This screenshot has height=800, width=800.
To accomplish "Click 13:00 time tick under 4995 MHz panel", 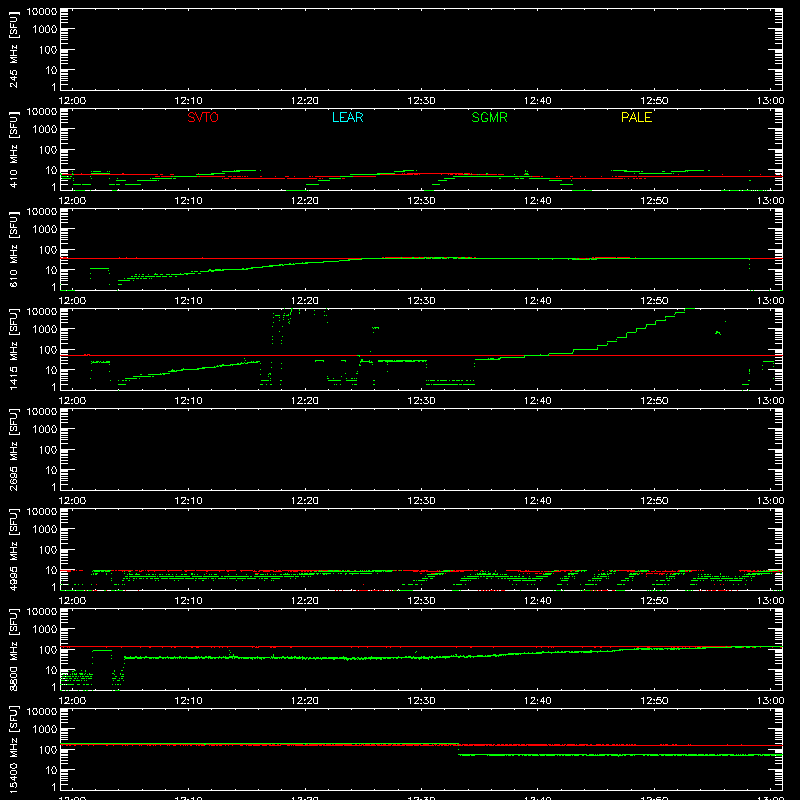I will point(770,601).
